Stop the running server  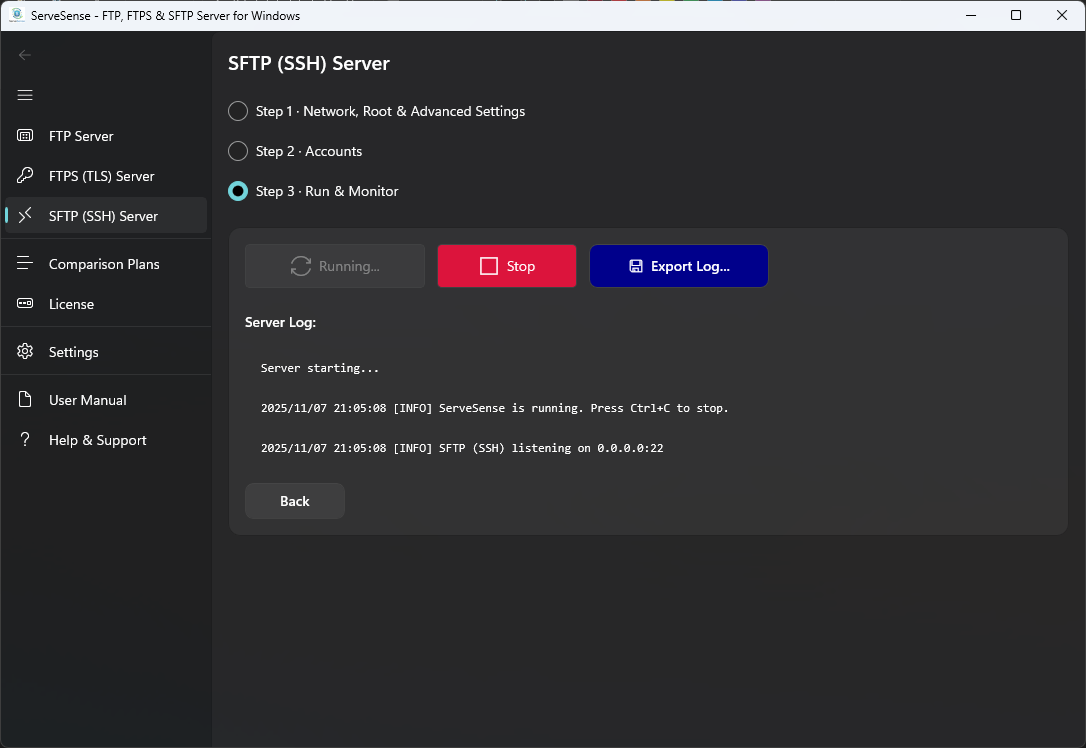[507, 266]
